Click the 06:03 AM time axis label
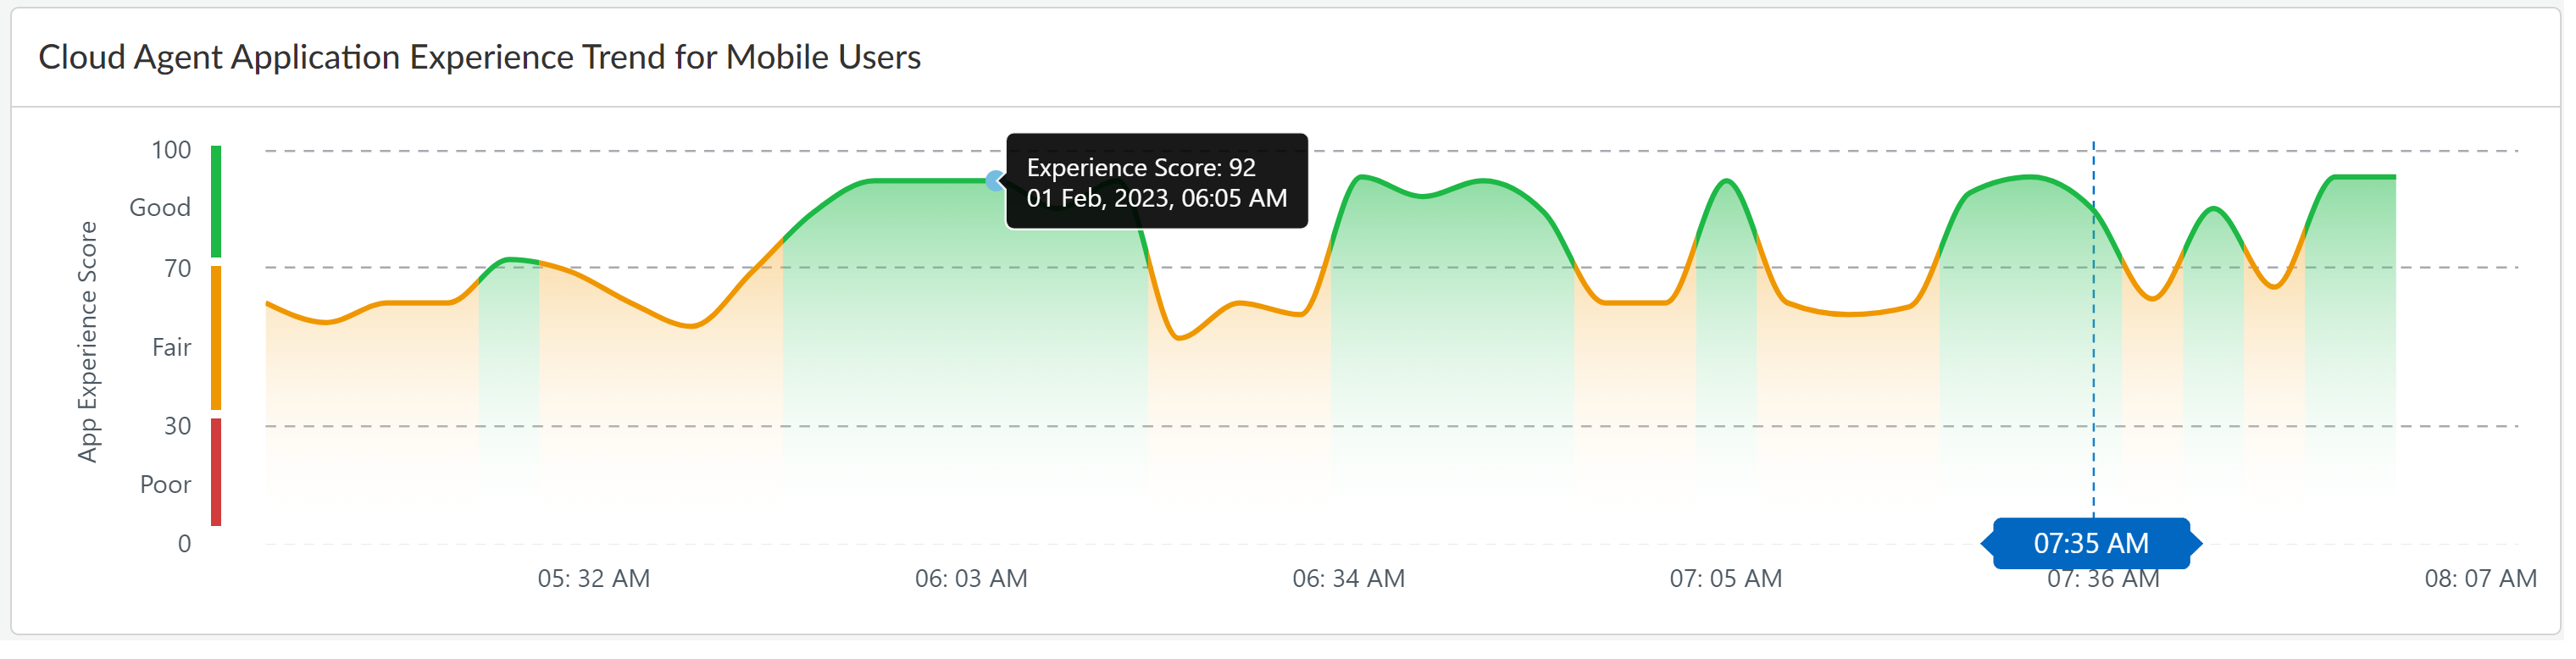This screenshot has height=659, width=2576. point(971,579)
